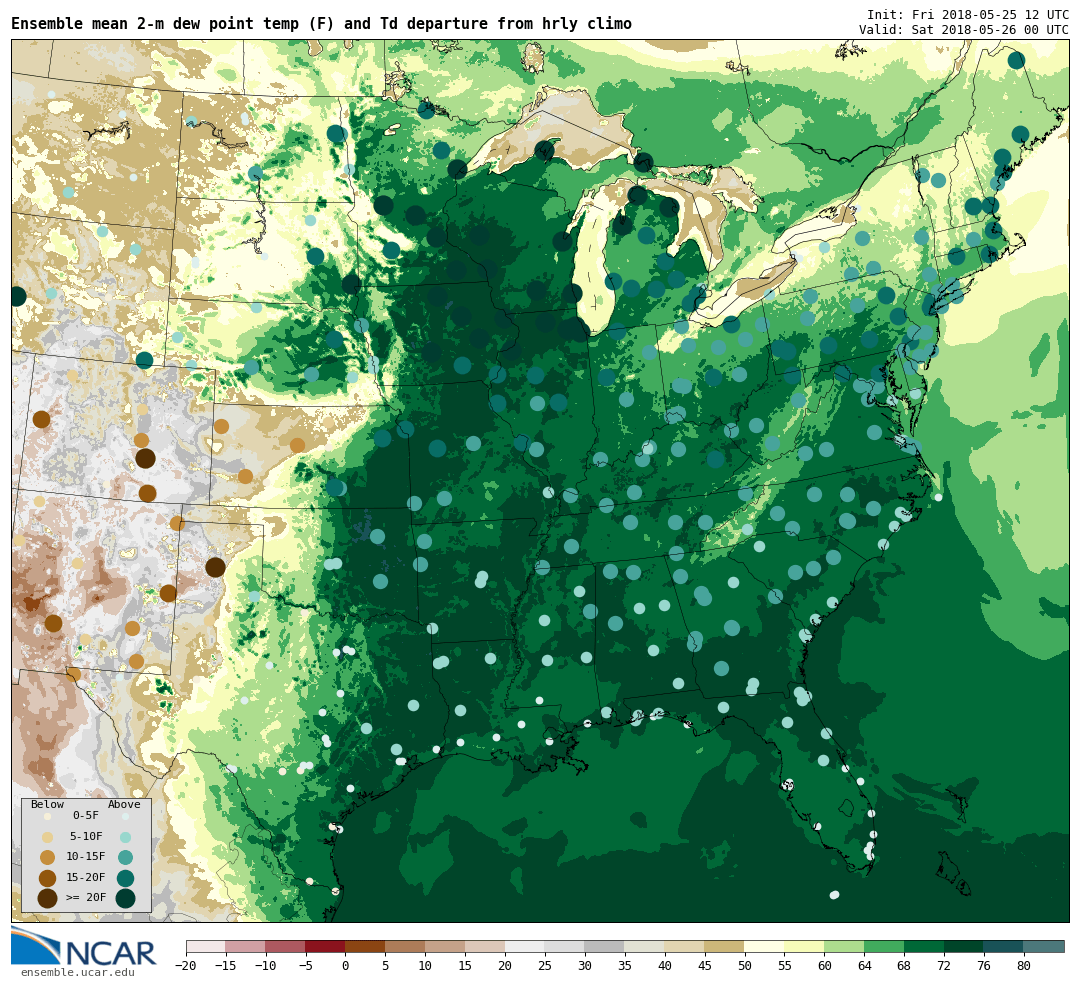Select the Above 10-15F teal legend circle
The image size is (1080, 985).
point(125,857)
